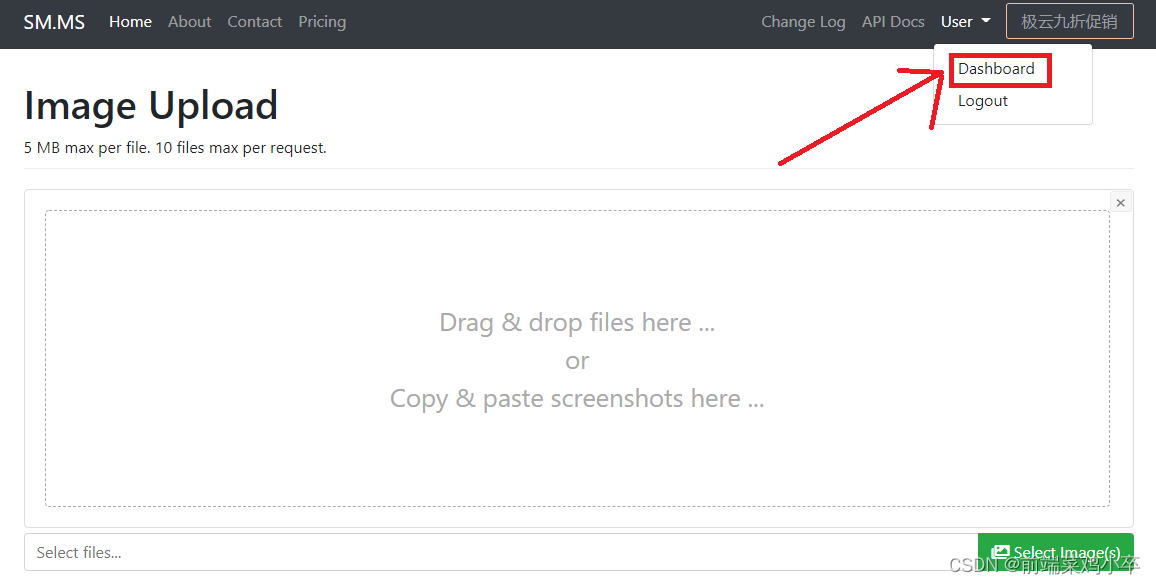Viewport: 1156px width, 584px height.
Task: Click the Select files... input field
Action: point(501,552)
